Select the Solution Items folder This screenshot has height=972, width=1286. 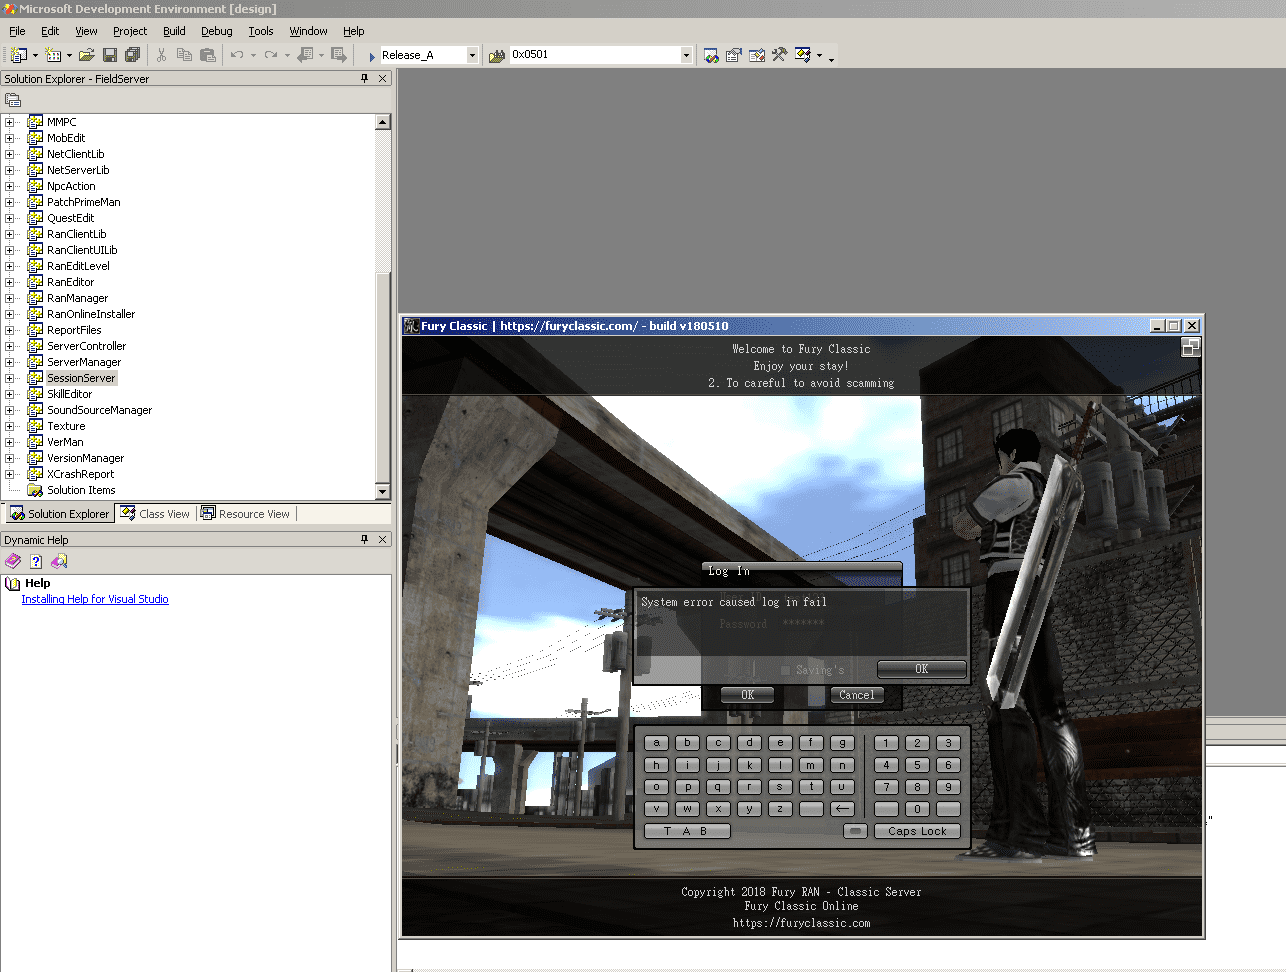click(x=81, y=490)
